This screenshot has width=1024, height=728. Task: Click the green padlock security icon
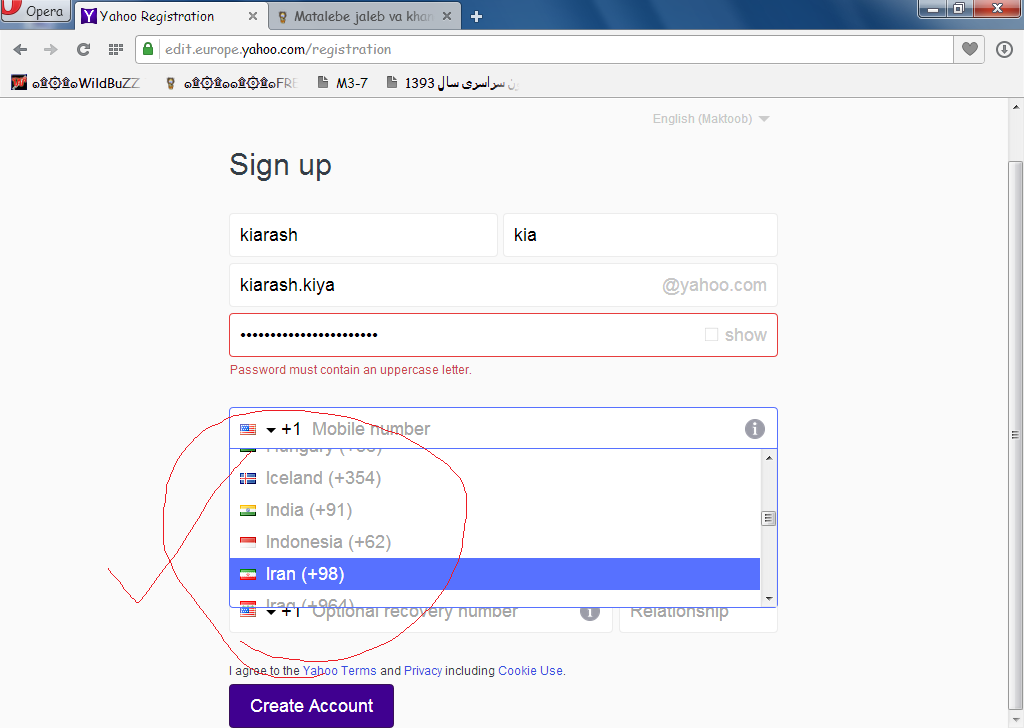[148, 49]
